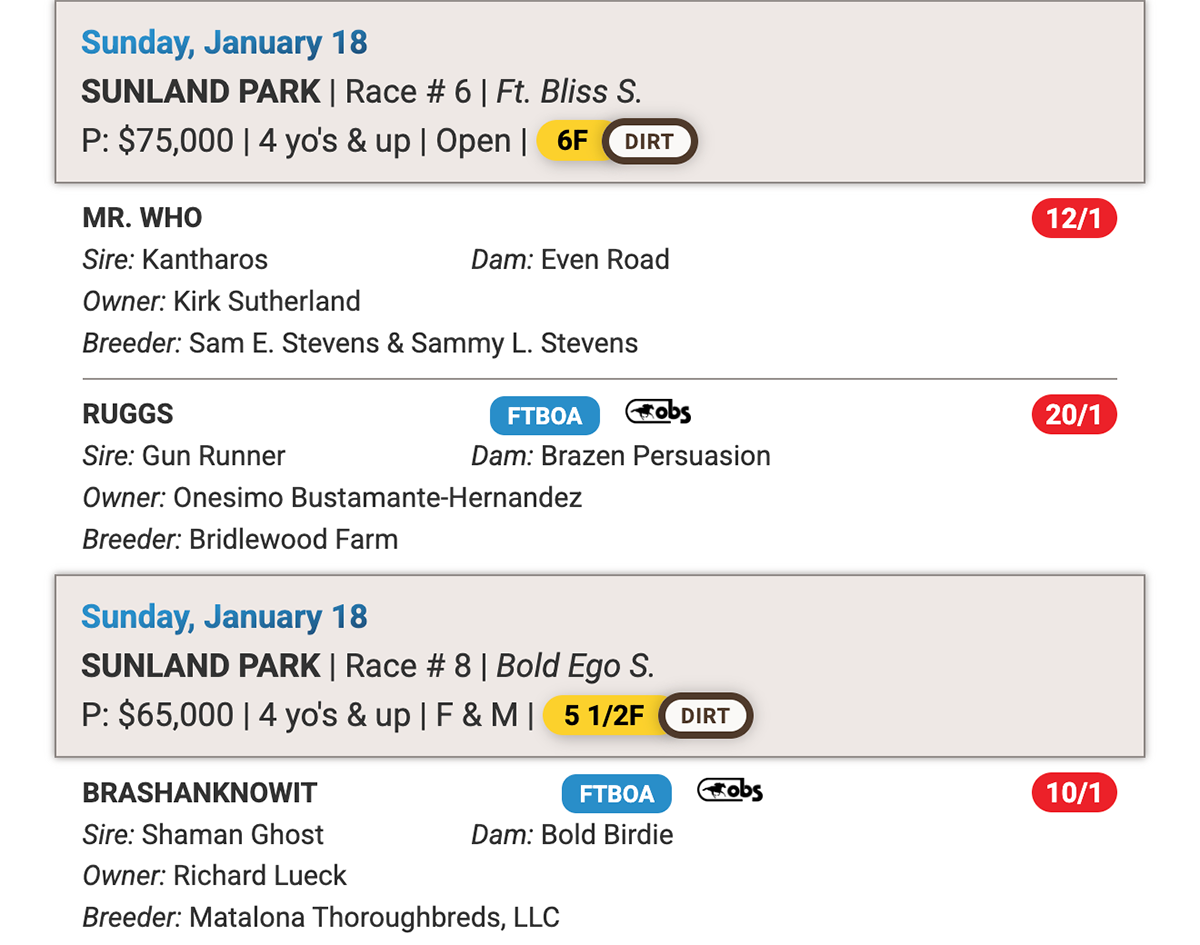Click the FTBOA badge for Ruggs
Image resolution: width=1200 pixels, height=945 pixels.
pos(544,416)
